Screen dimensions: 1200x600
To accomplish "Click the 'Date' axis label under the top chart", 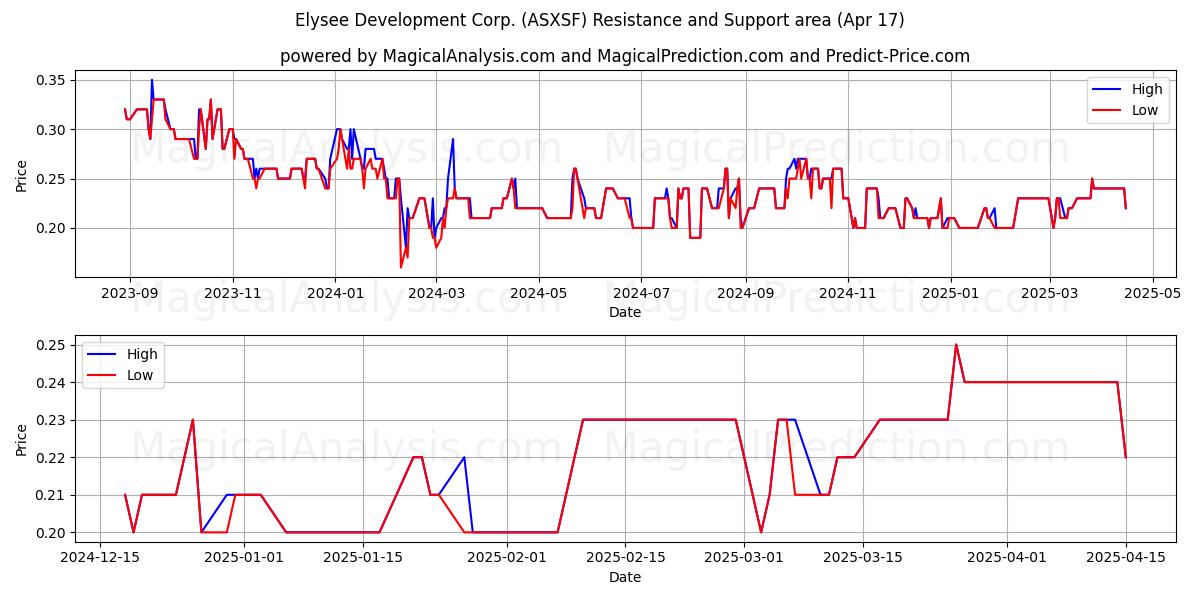I will (625, 312).
